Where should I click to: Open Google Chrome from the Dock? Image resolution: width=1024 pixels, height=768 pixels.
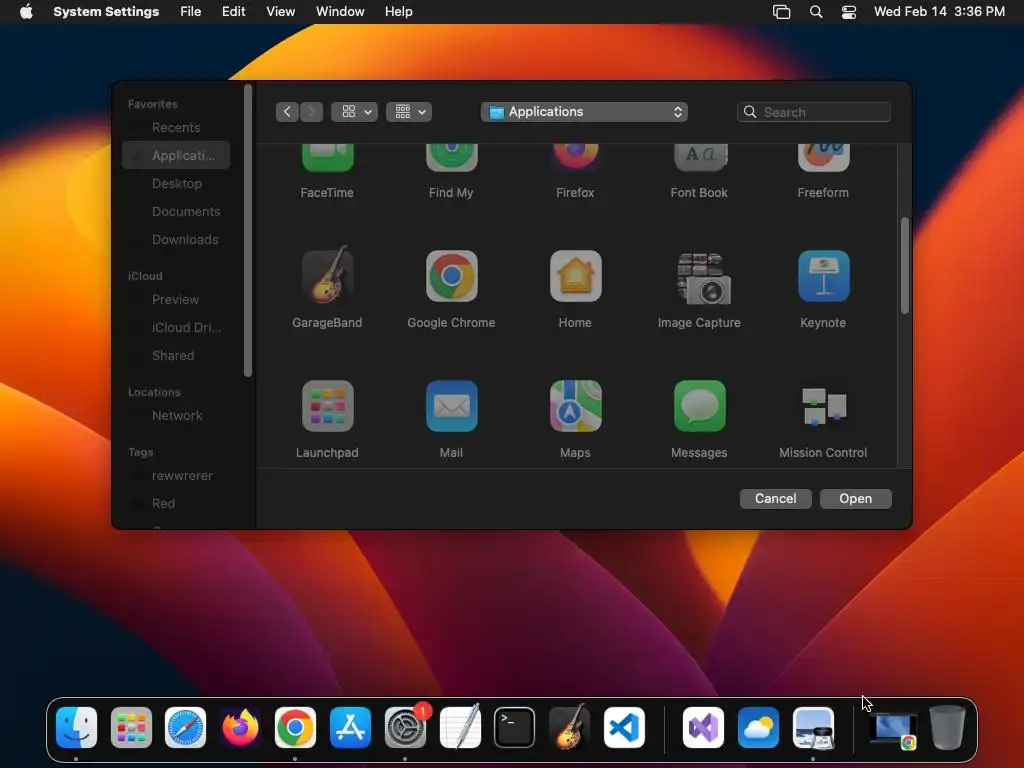[295, 727]
